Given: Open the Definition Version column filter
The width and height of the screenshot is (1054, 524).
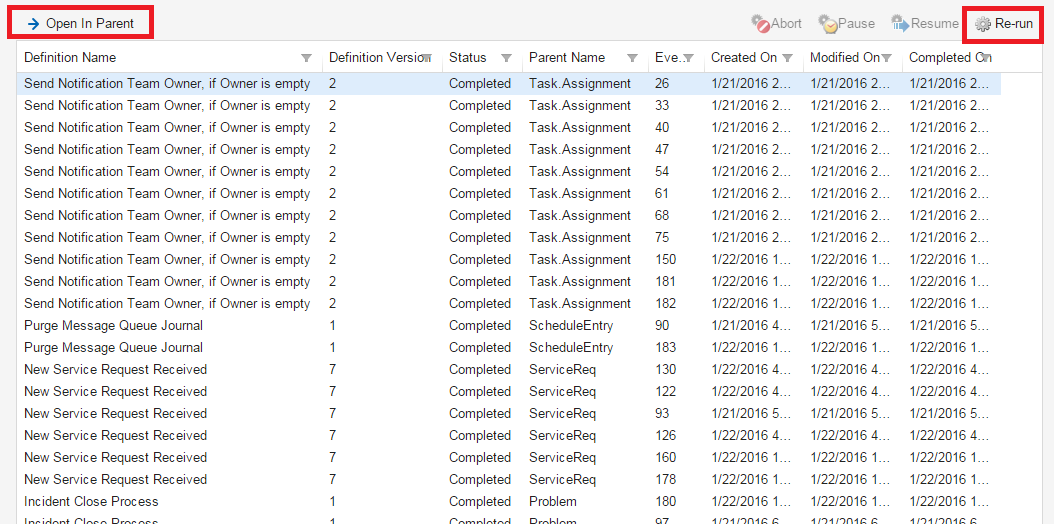Looking at the screenshot, I should [x=427, y=58].
